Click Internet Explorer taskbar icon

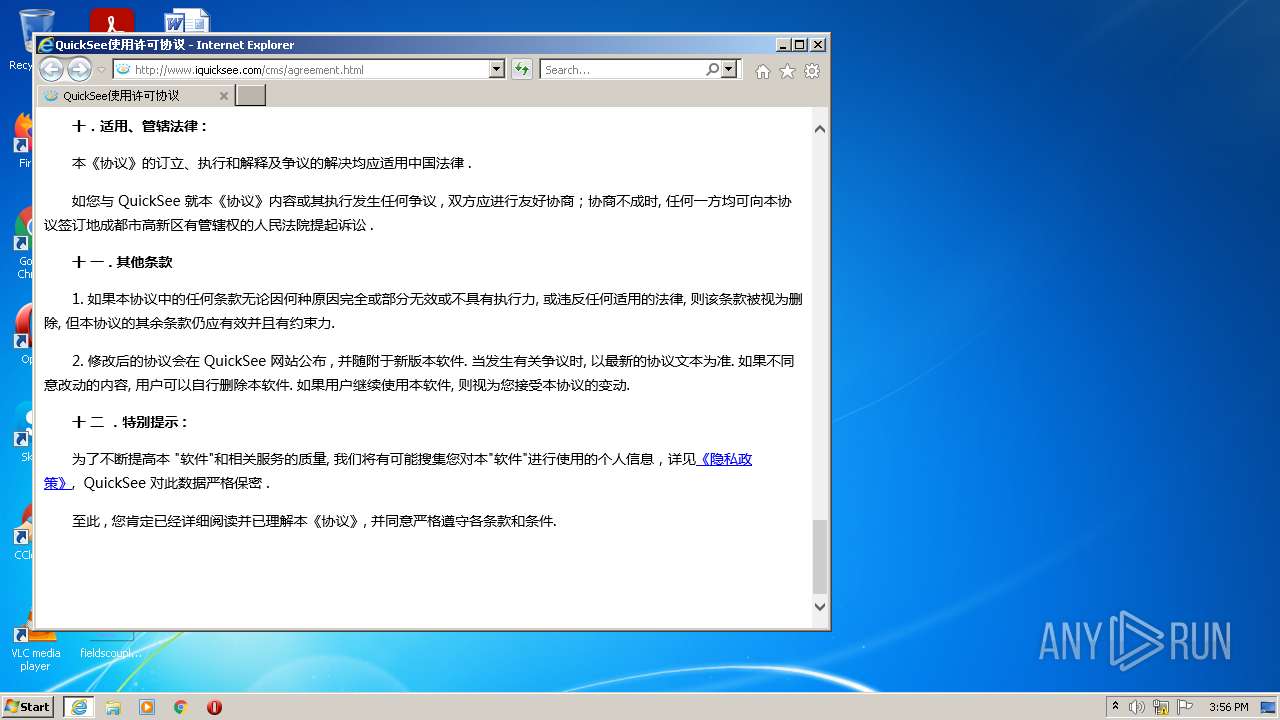78,706
